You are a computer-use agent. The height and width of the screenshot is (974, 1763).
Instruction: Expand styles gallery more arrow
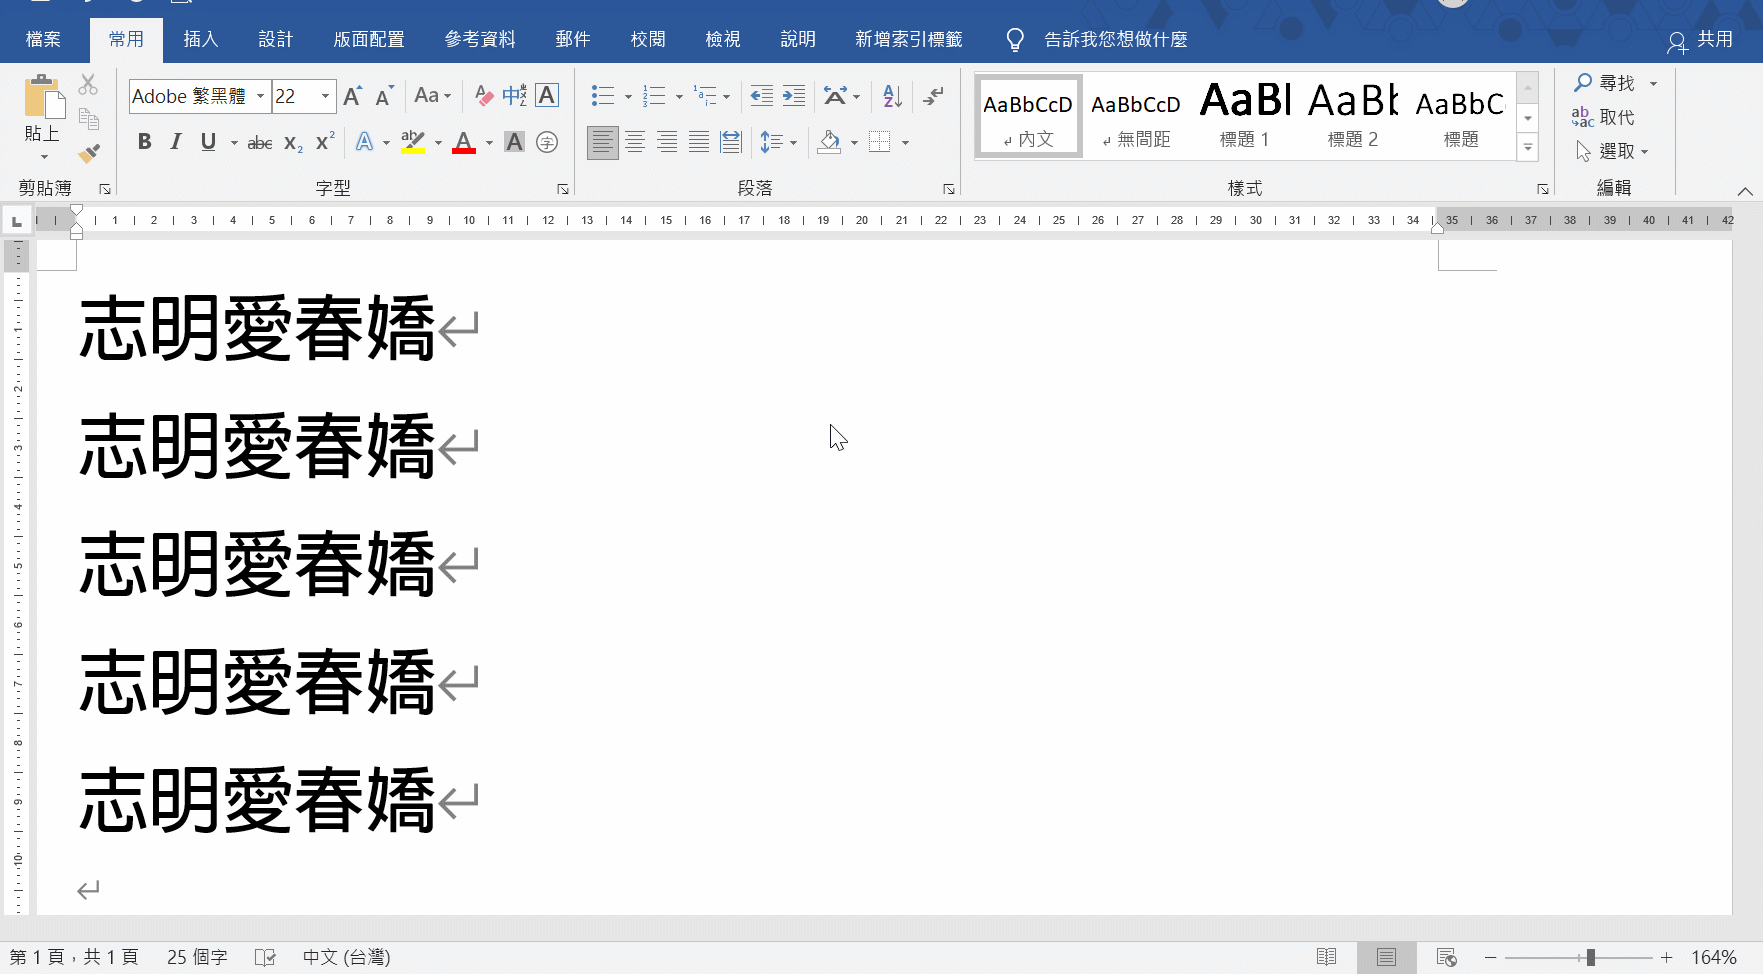tap(1528, 148)
